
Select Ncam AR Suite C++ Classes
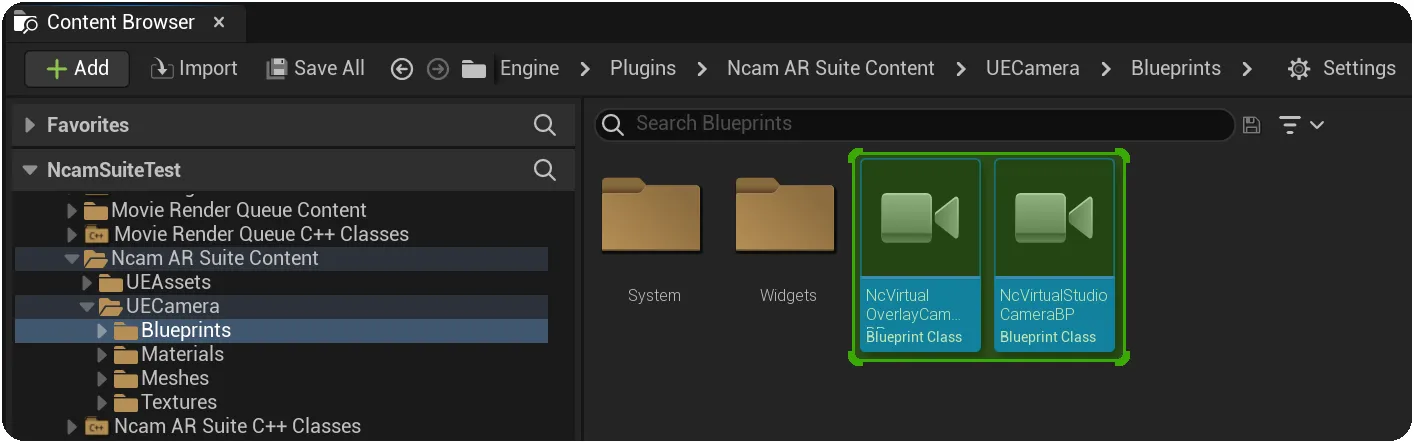coord(237,426)
